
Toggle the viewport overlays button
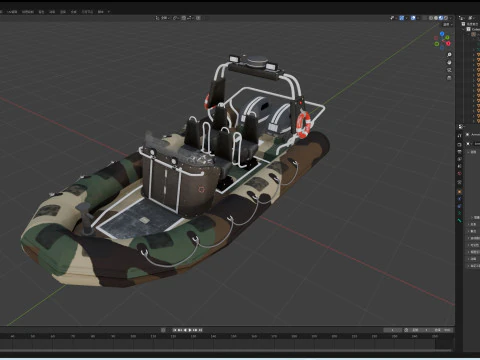(x=413, y=18)
